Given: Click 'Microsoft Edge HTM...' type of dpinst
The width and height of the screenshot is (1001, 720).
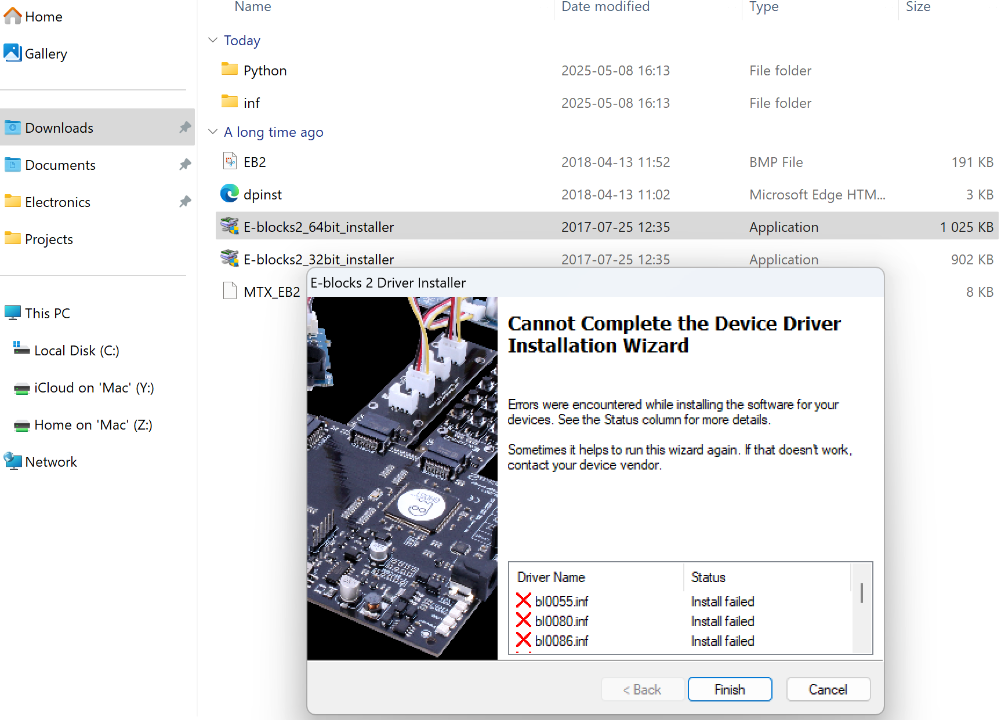Looking at the screenshot, I should 817,195.
